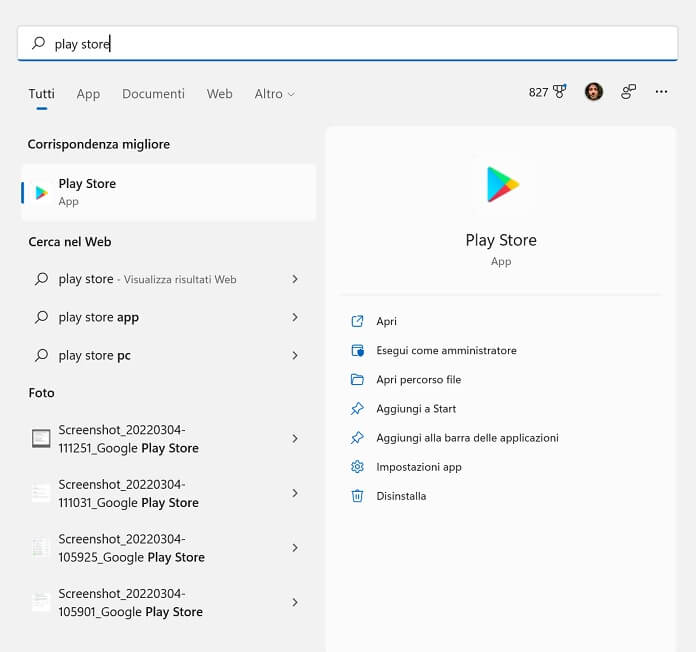Viewport: 696px width, 652px height.
Task: Open the 827 rewards points badge
Action: tap(547, 92)
